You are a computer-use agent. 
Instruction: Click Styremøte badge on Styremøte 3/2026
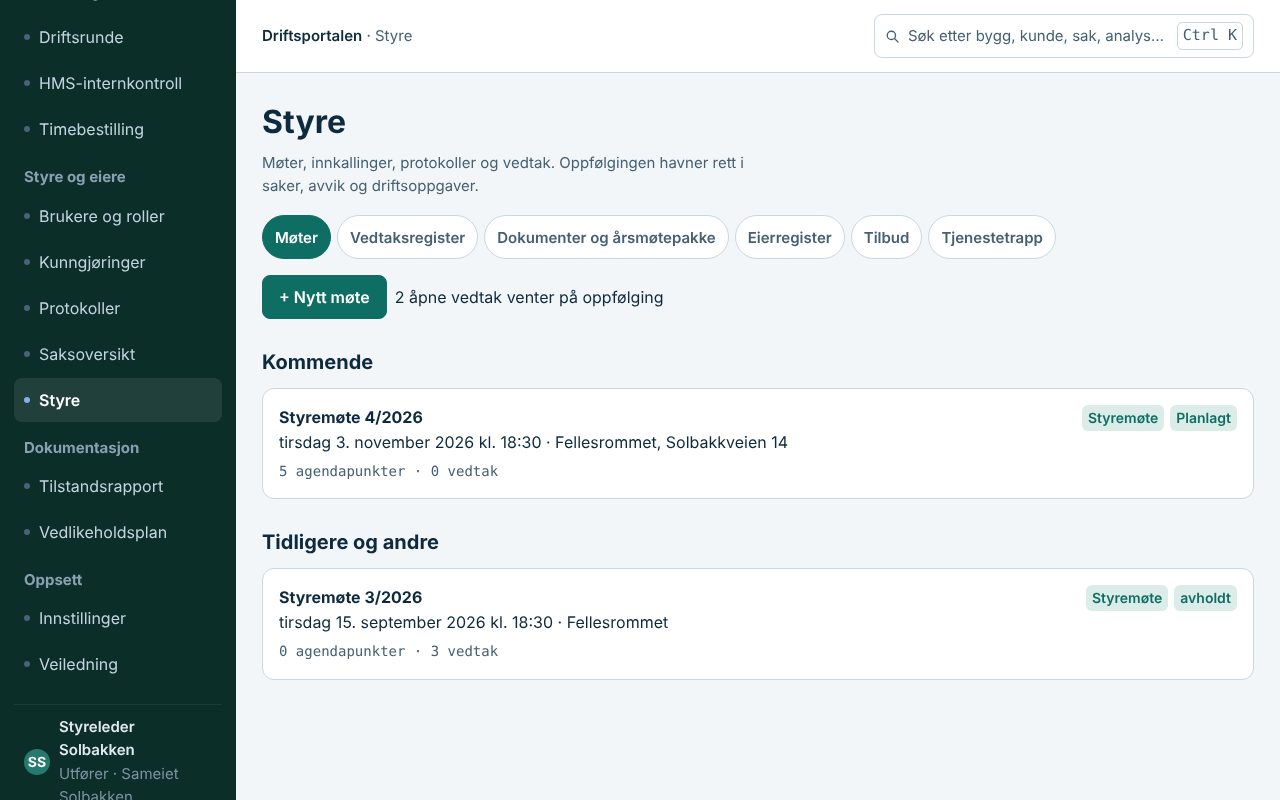[1127, 598]
